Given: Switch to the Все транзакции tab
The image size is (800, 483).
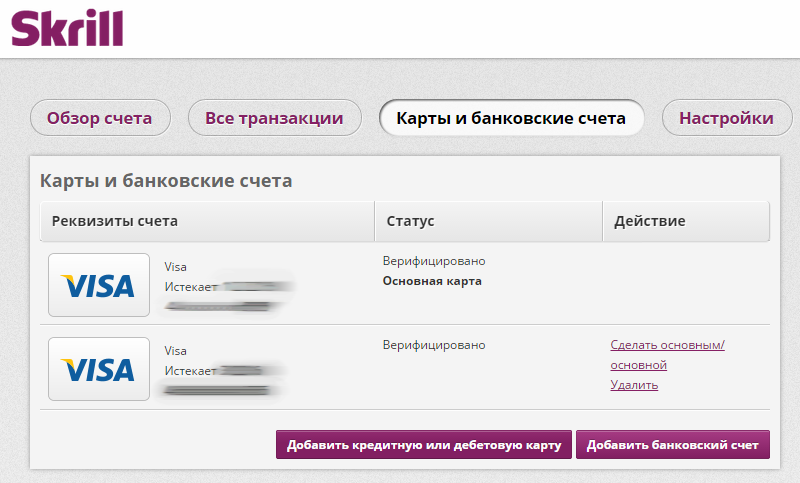Looking at the screenshot, I should (274, 119).
